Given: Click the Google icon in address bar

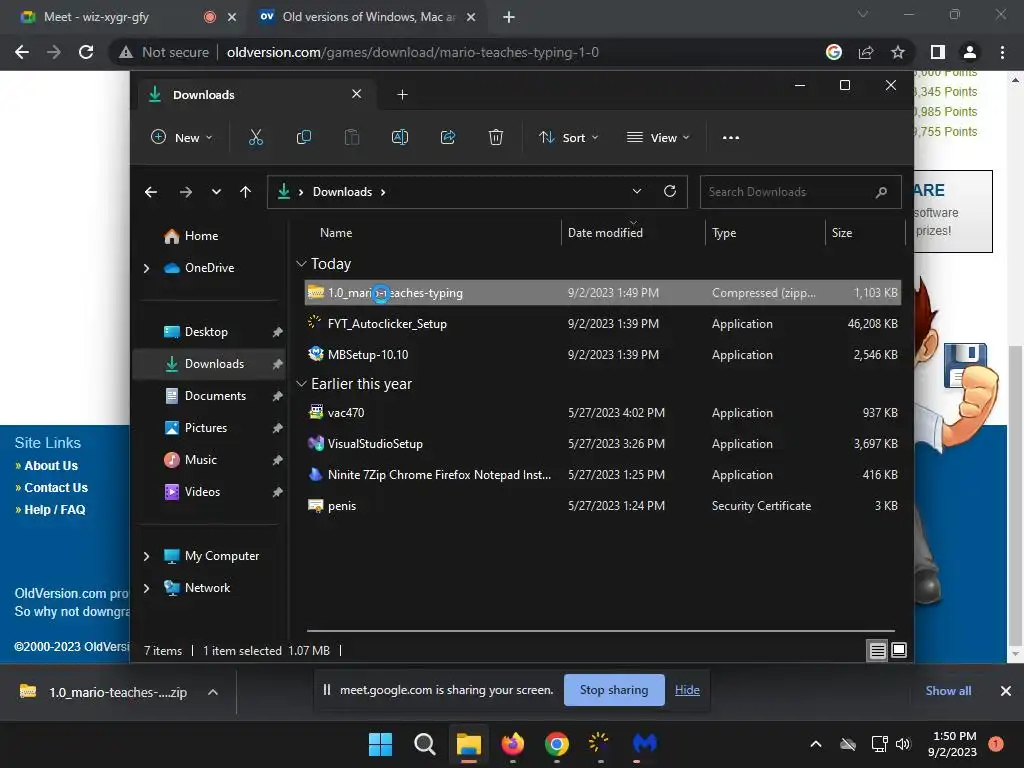Looking at the screenshot, I should point(834,52).
